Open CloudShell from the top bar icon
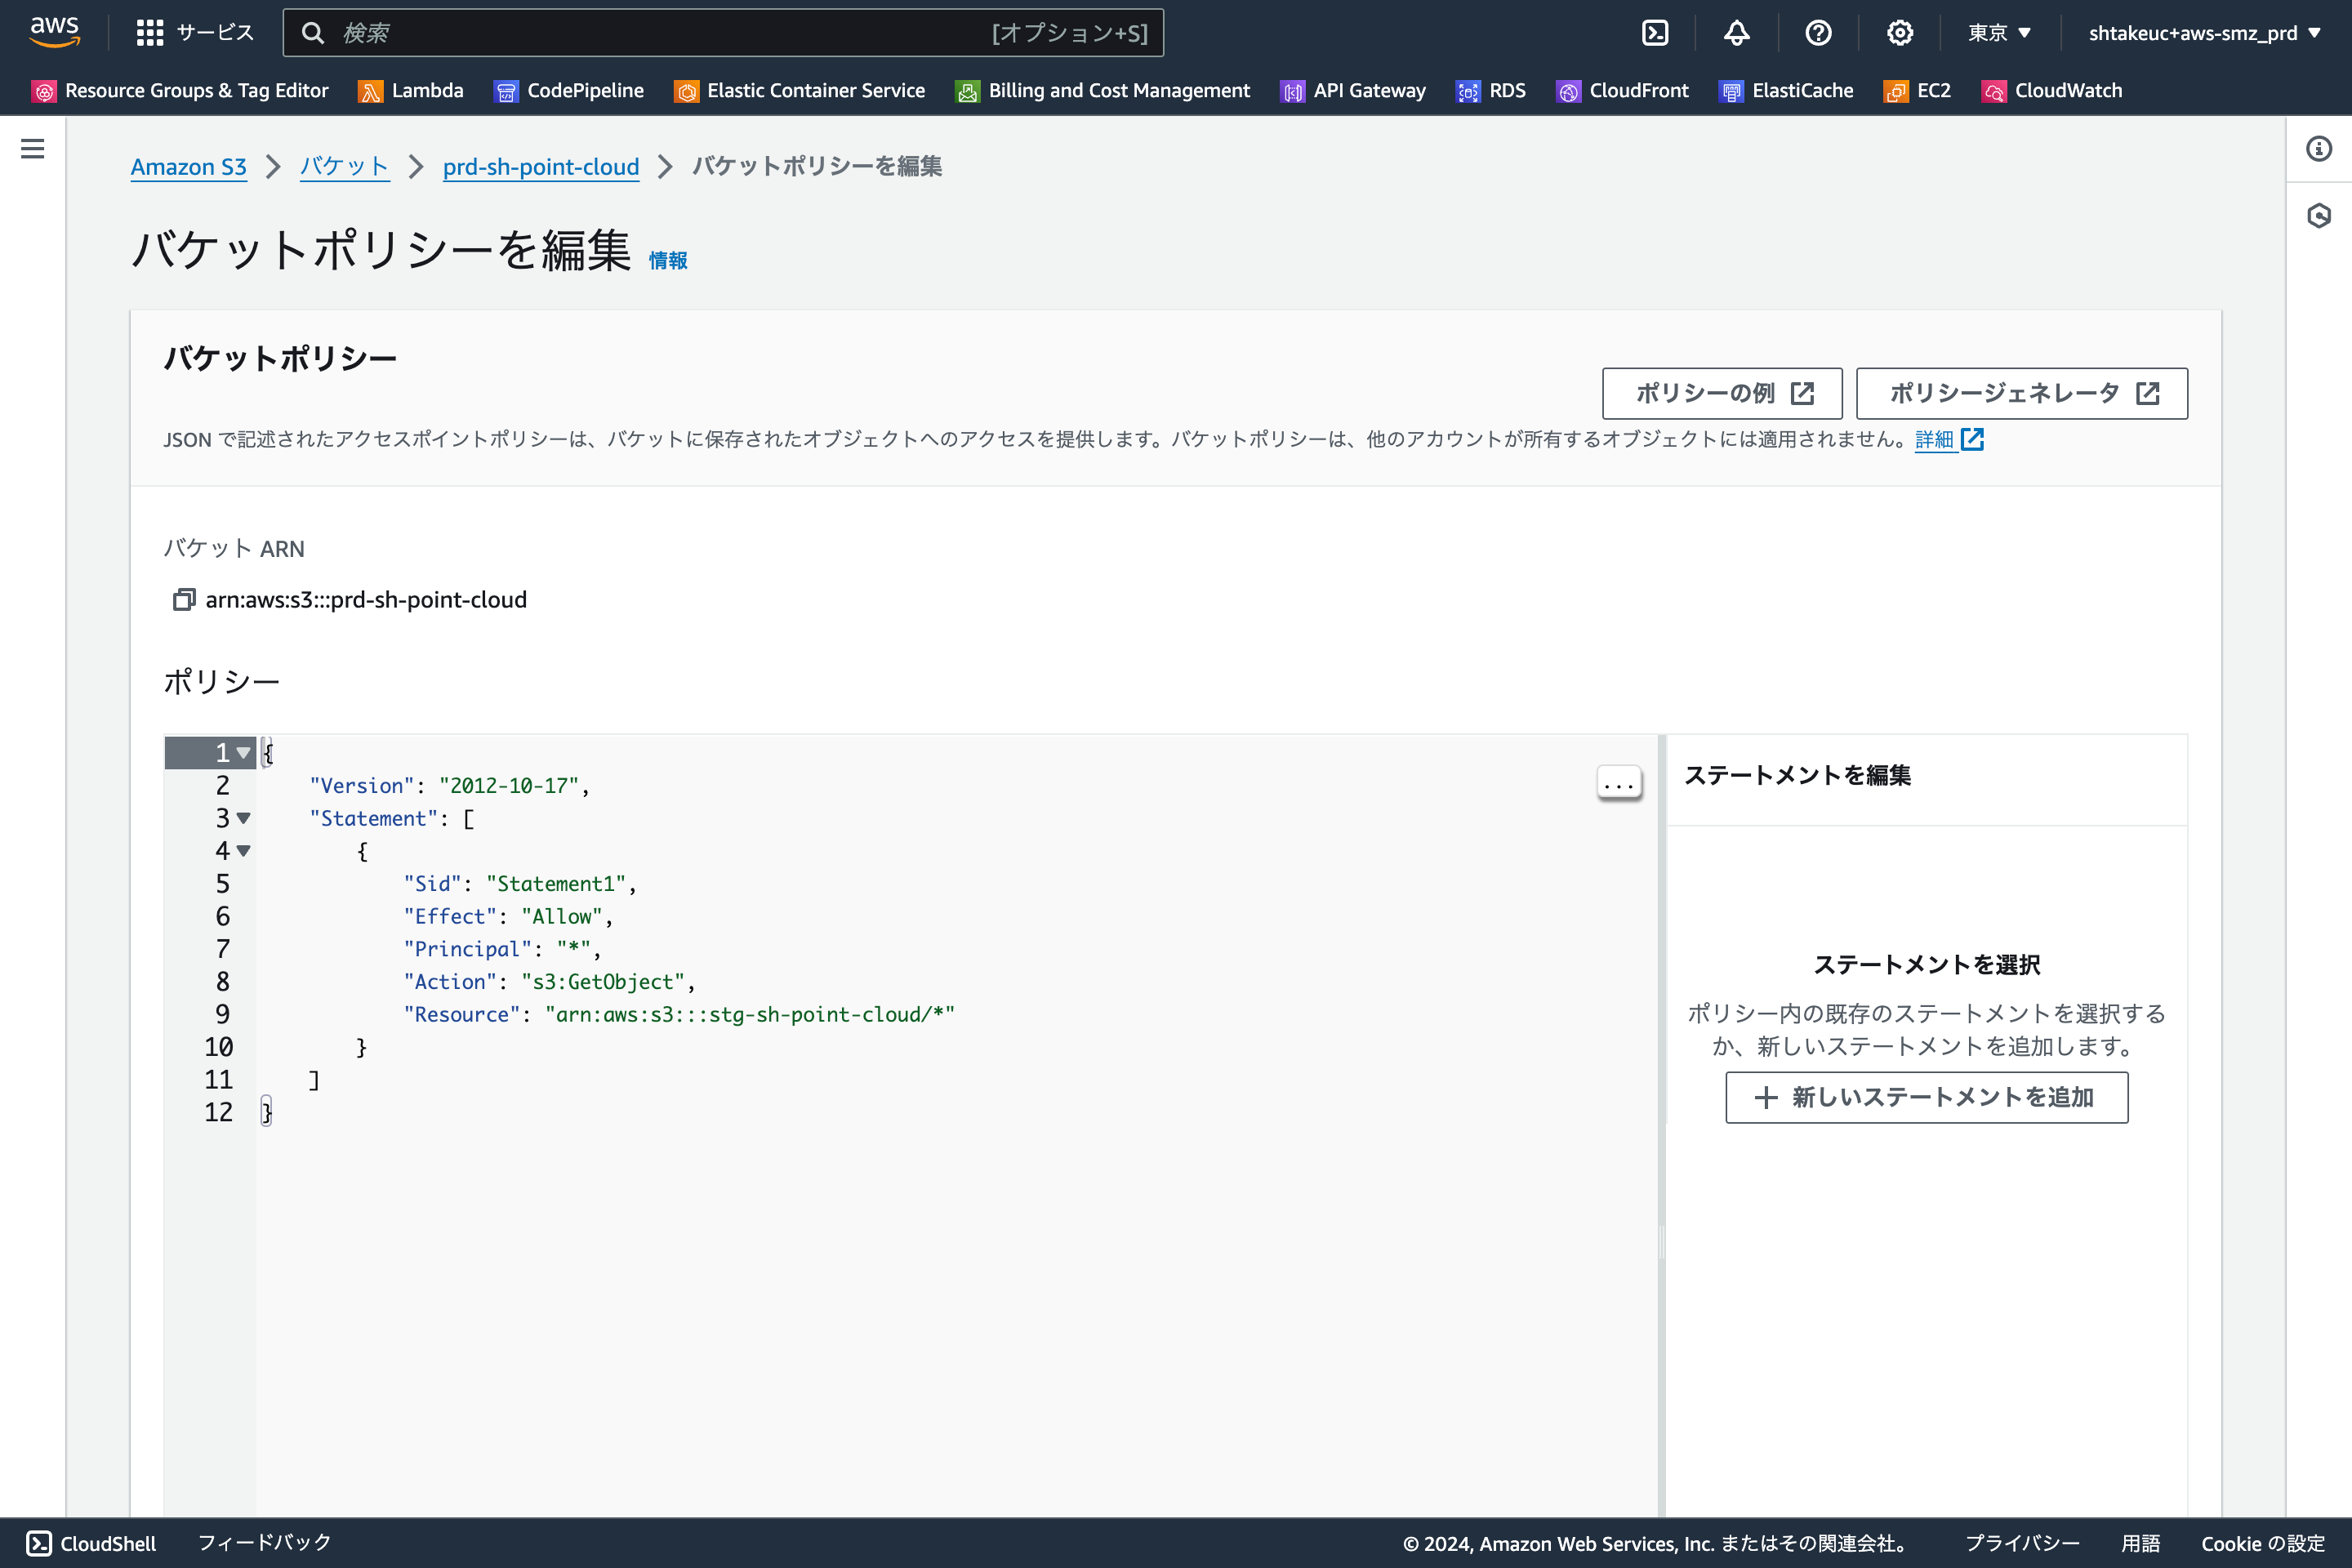This screenshot has width=2352, height=1568. click(x=1655, y=33)
